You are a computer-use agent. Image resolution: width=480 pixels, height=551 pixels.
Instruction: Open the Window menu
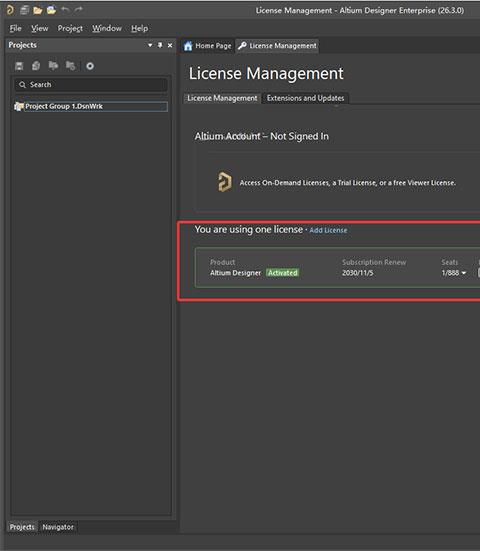[x=107, y=28]
